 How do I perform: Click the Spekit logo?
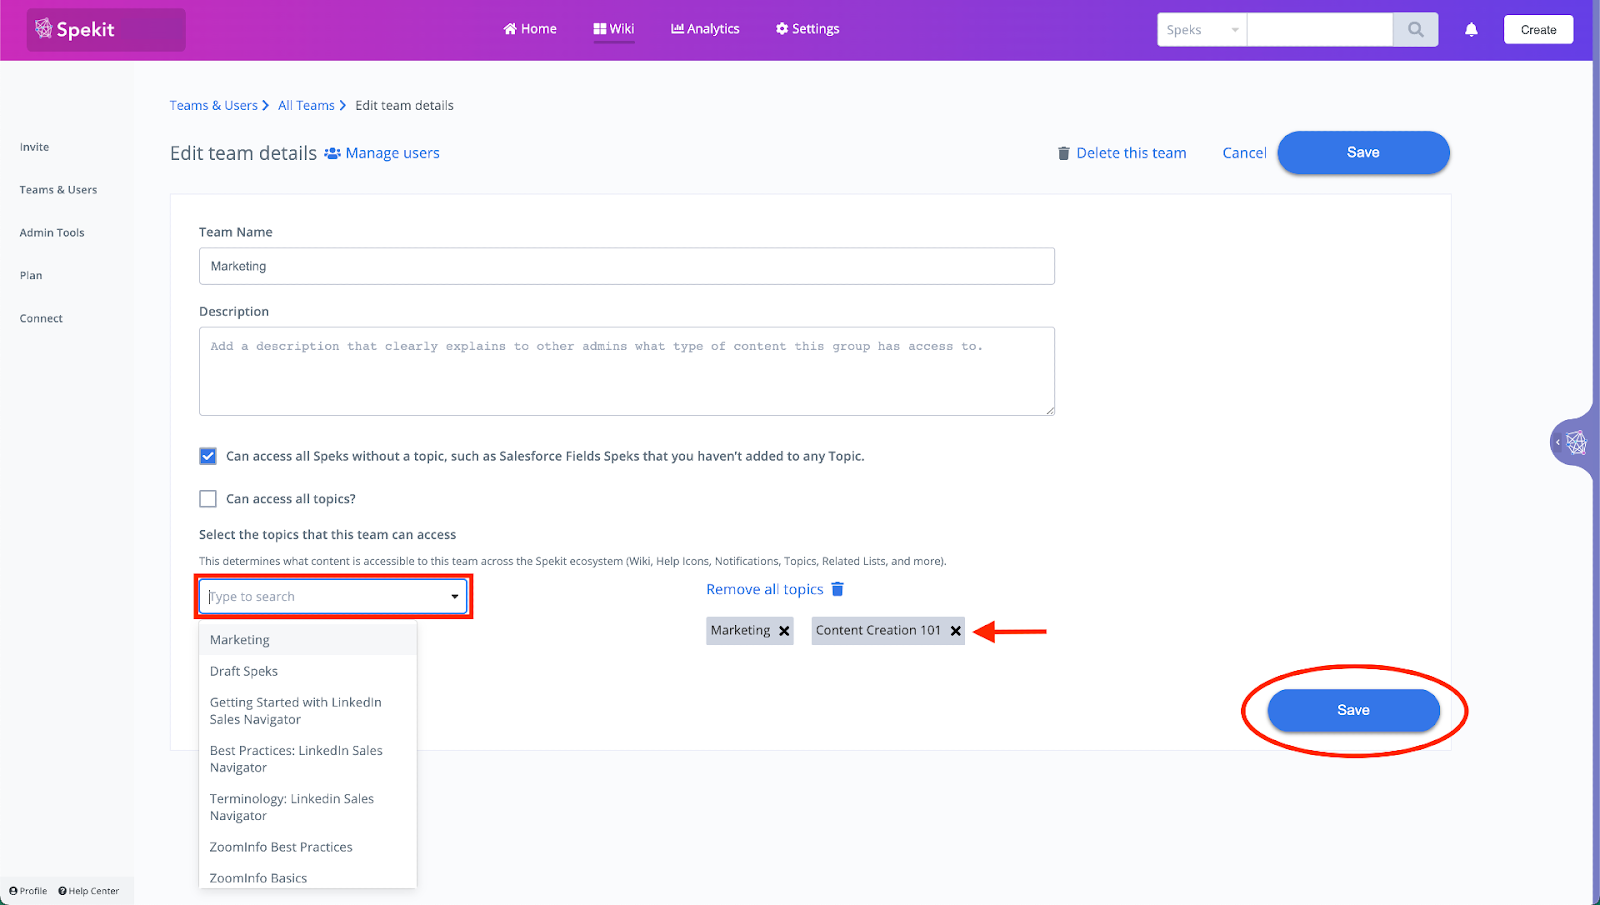click(x=75, y=29)
